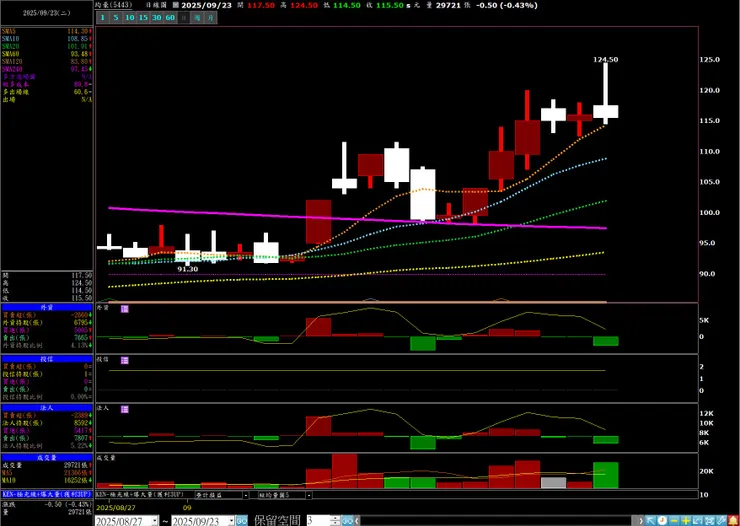Click the date display 2025/09/23(二) in sidebar
The height and width of the screenshot is (526, 740).
[47, 13]
